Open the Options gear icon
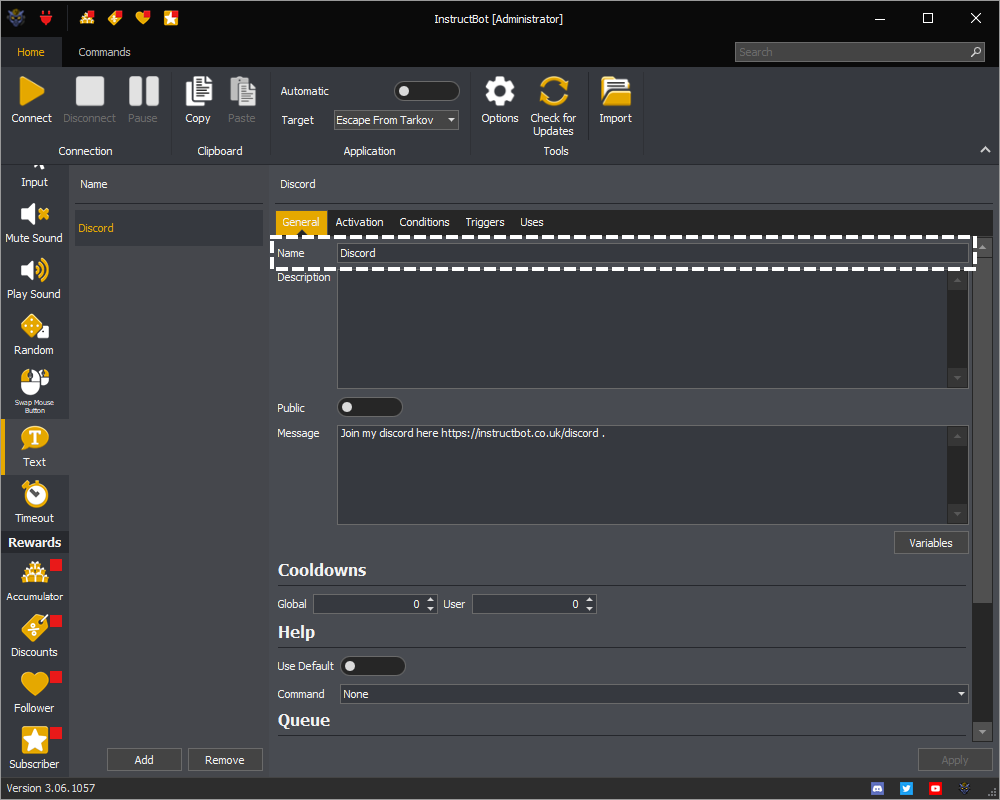This screenshot has height=800, width=1000. (x=499, y=92)
